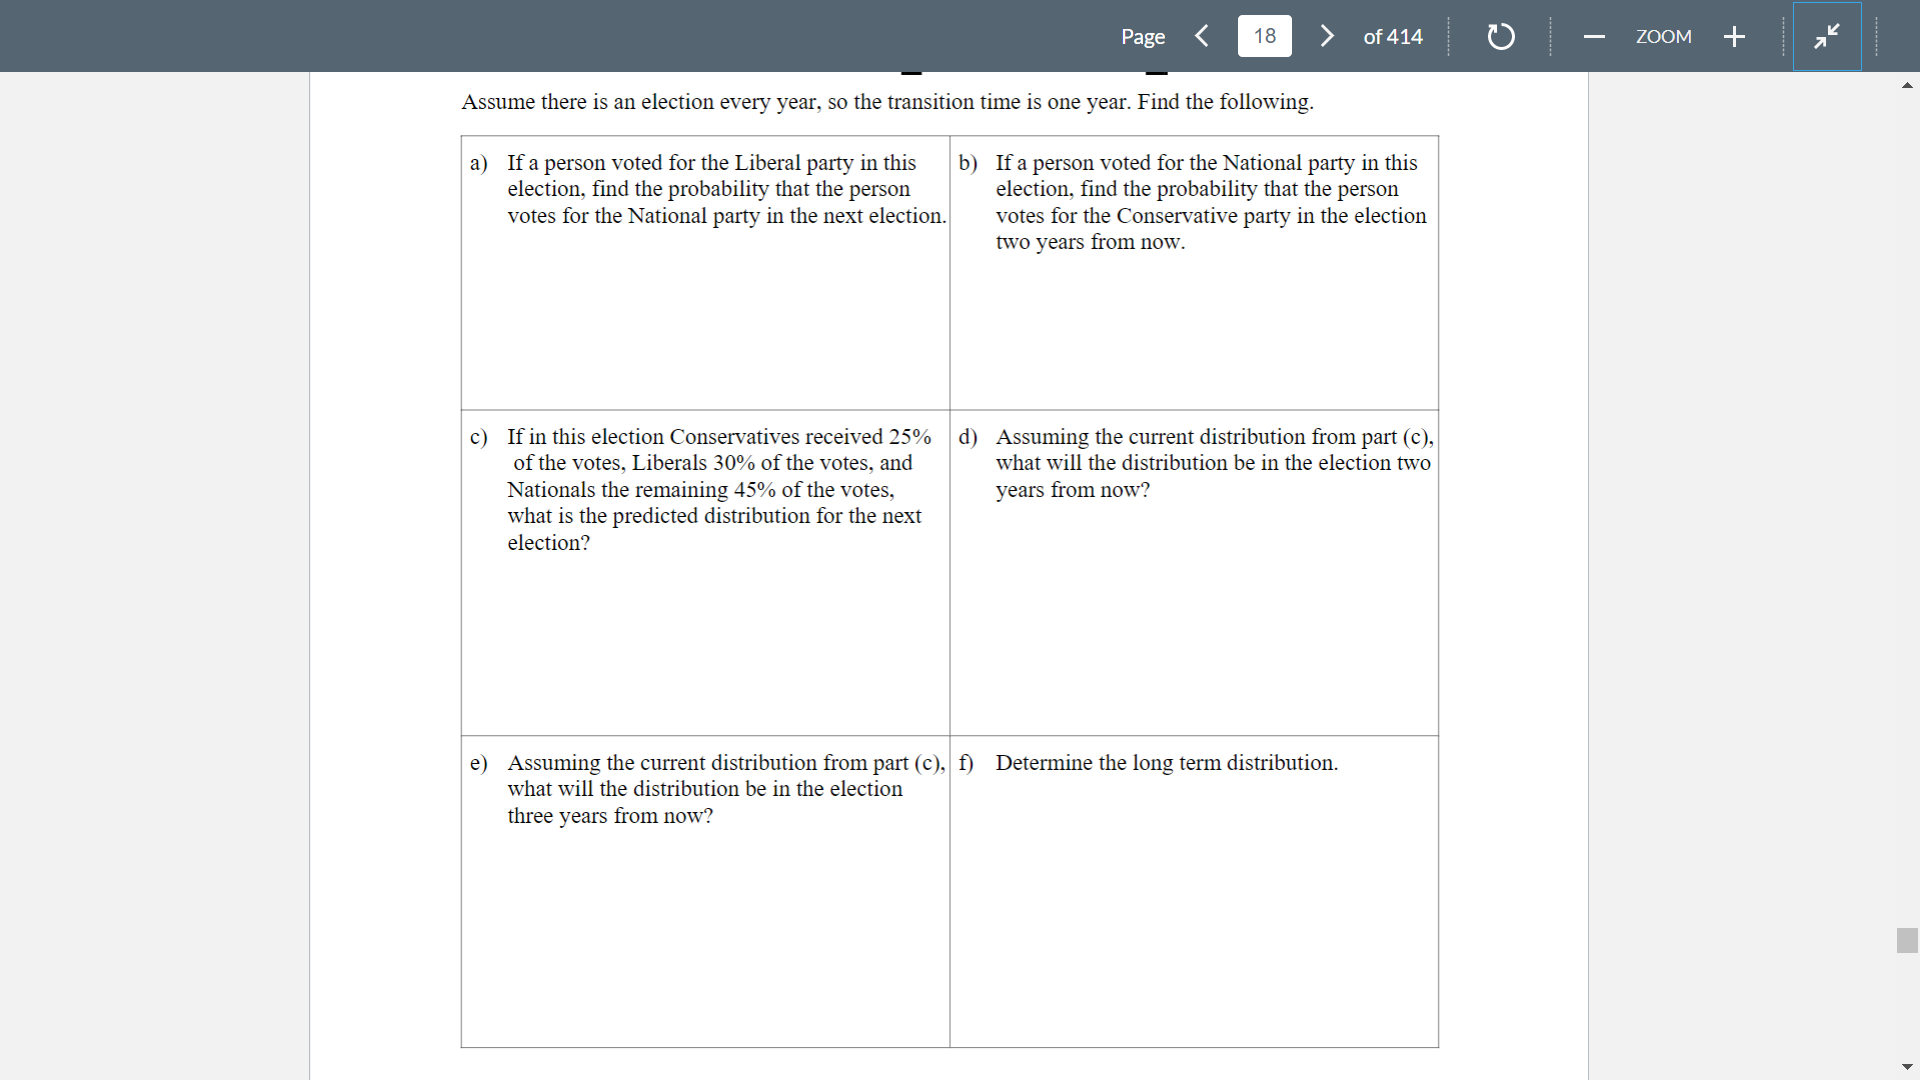Click the page number field showing 18

(1264, 36)
